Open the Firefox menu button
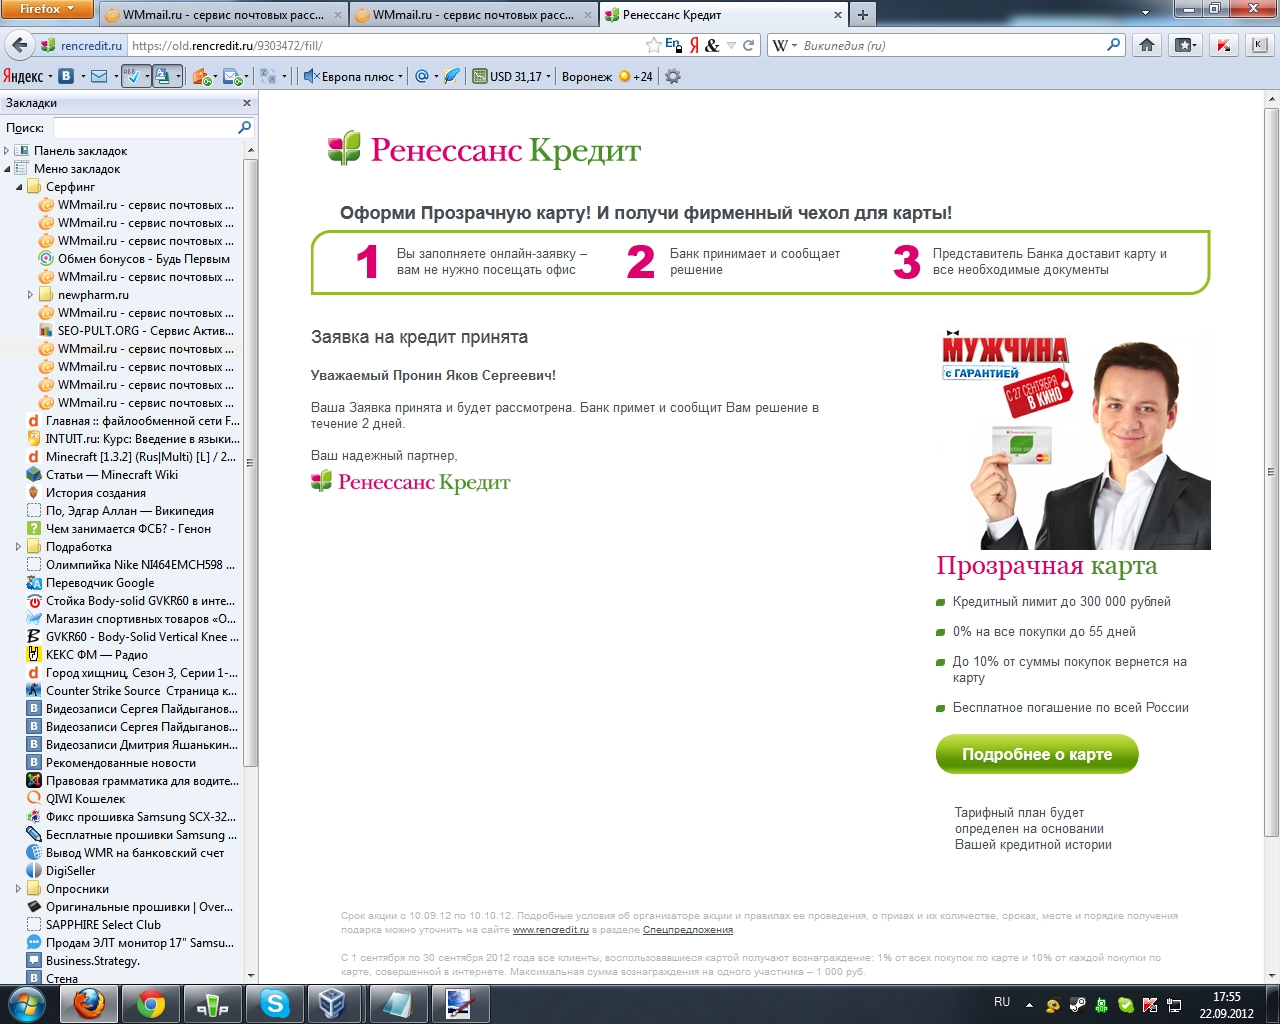Image resolution: width=1280 pixels, height=1024 pixels. click(x=47, y=9)
